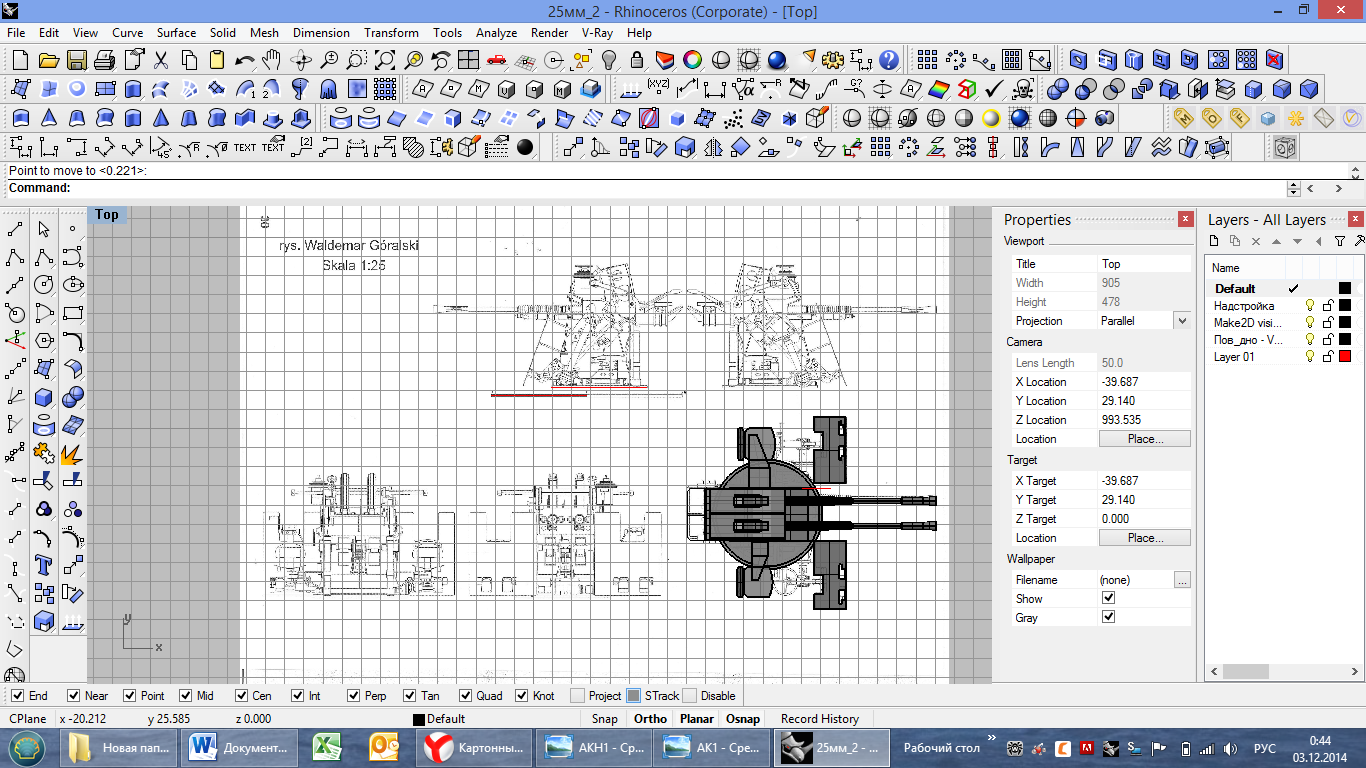The width and height of the screenshot is (1366, 768).
Task: Open the Analyze menu
Action: (x=496, y=33)
